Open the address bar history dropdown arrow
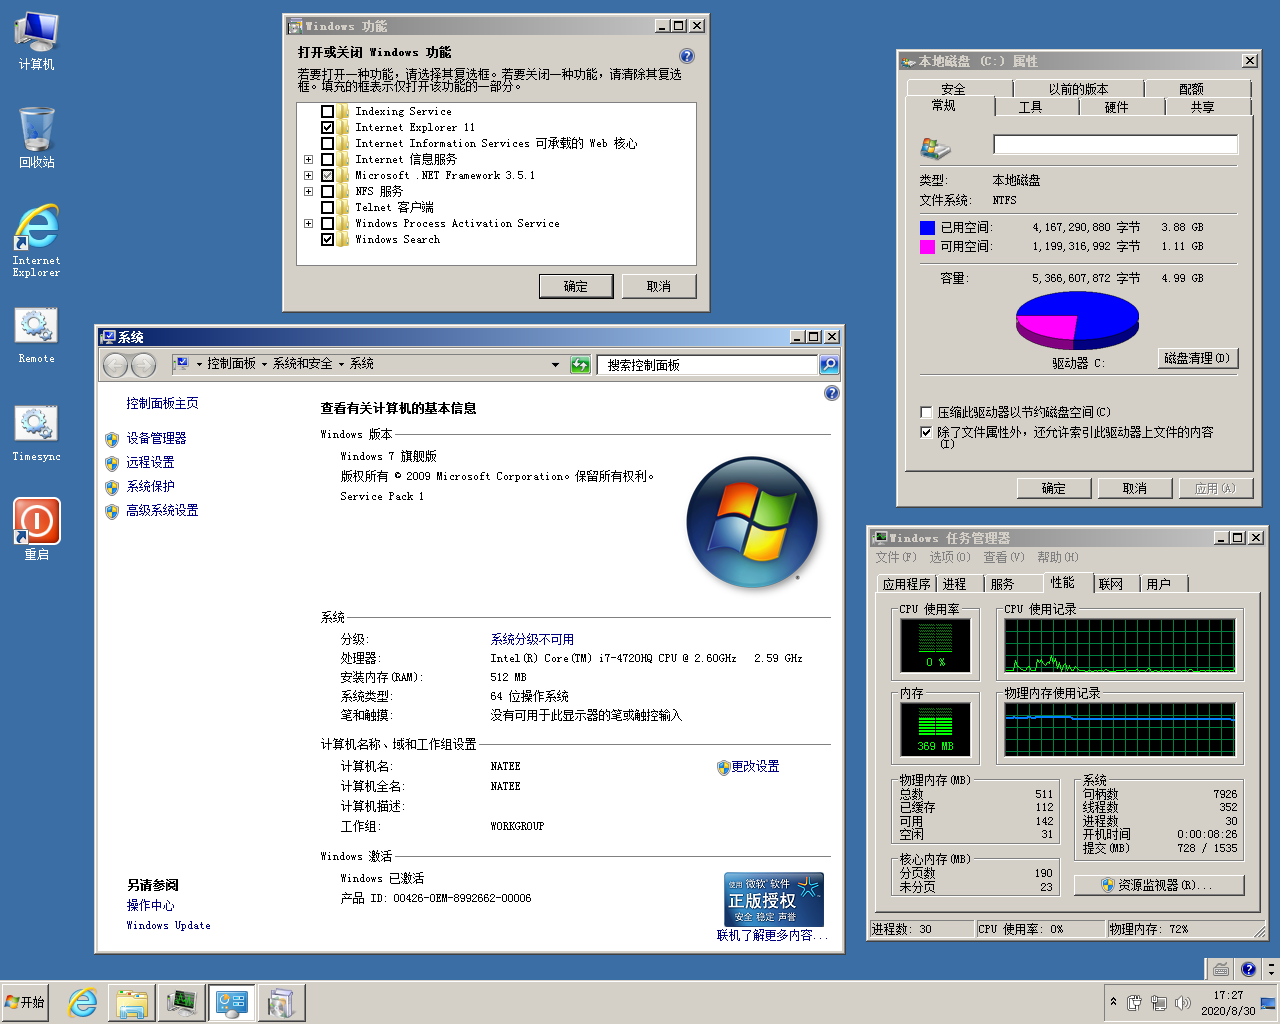The image size is (1280, 1024). tap(556, 365)
